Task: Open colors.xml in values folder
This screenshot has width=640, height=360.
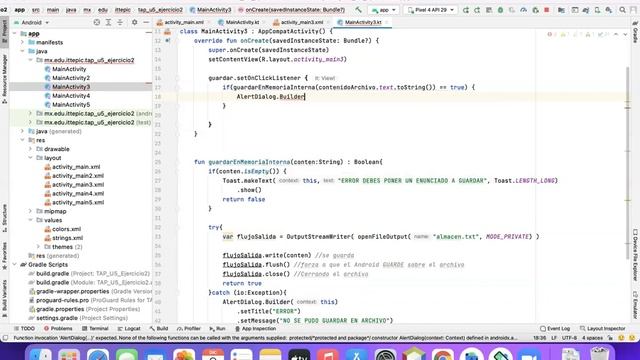Action: click(x=66, y=229)
